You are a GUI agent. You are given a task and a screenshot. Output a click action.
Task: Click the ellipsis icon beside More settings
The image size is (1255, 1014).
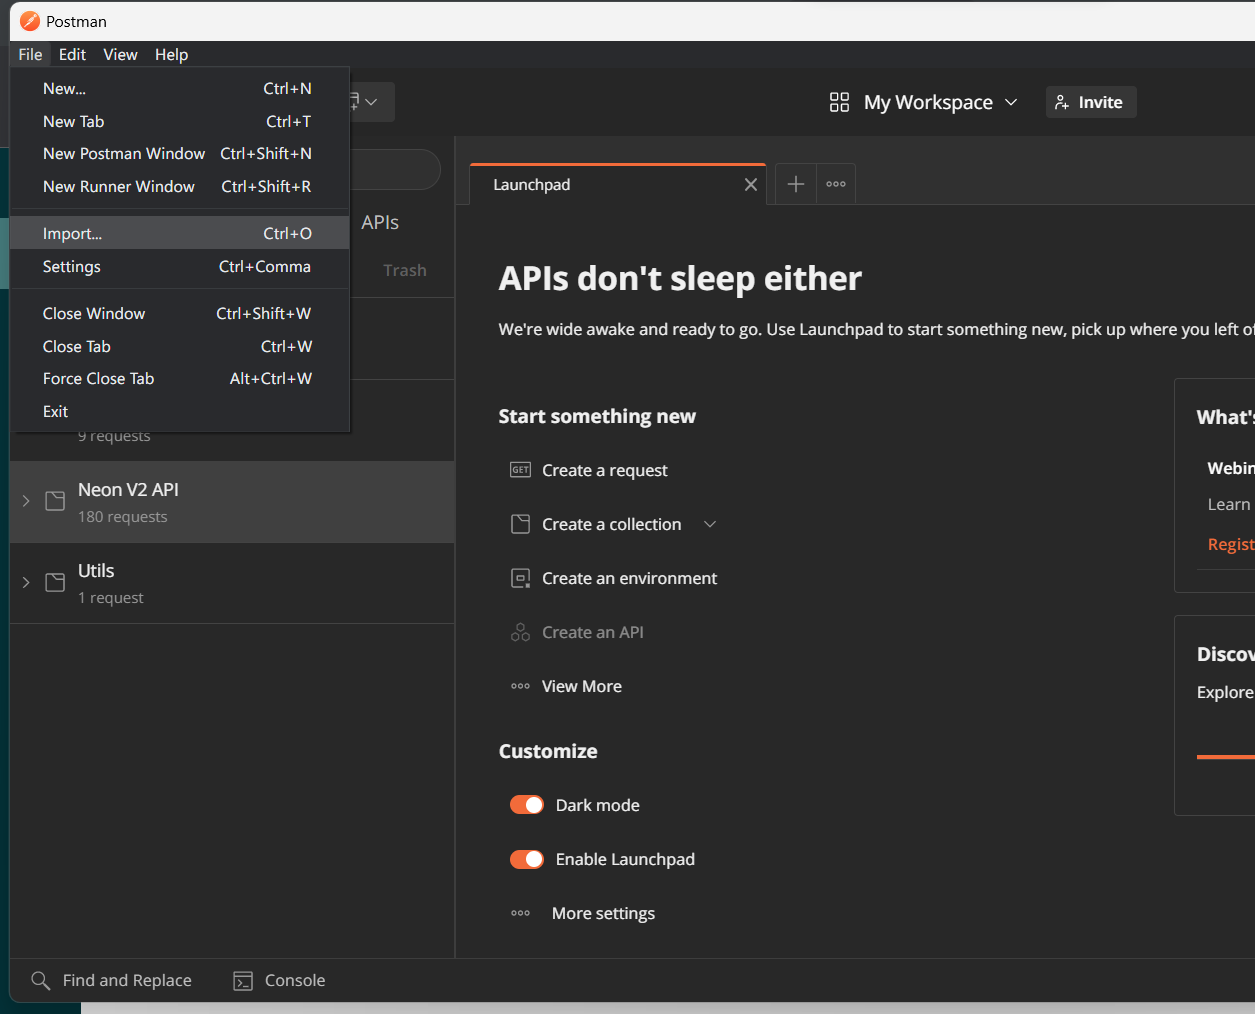click(x=520, y=913)
